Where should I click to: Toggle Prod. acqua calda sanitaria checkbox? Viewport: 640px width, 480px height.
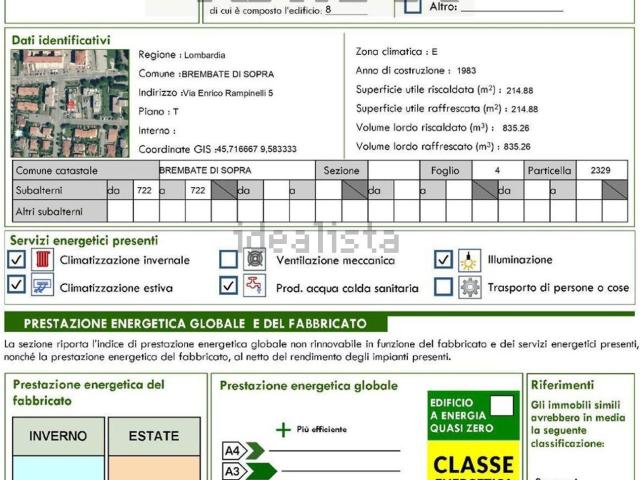coord(229,285)
